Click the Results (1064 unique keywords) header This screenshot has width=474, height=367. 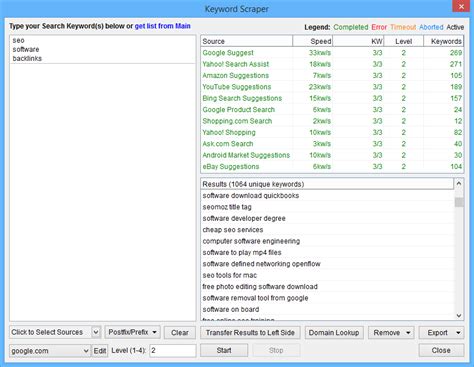click(x=327, y=184)
